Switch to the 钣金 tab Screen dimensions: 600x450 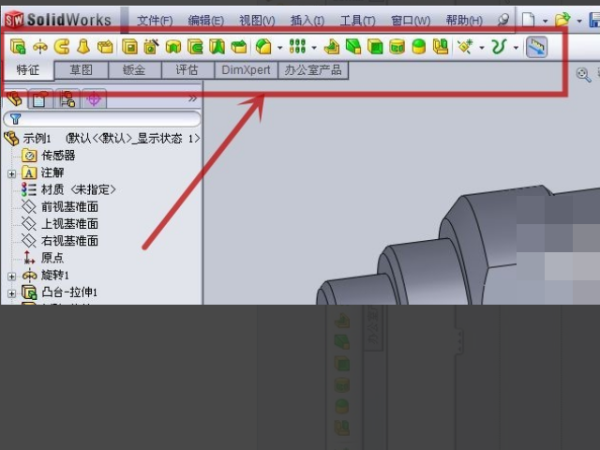click(x=134, y=70)
